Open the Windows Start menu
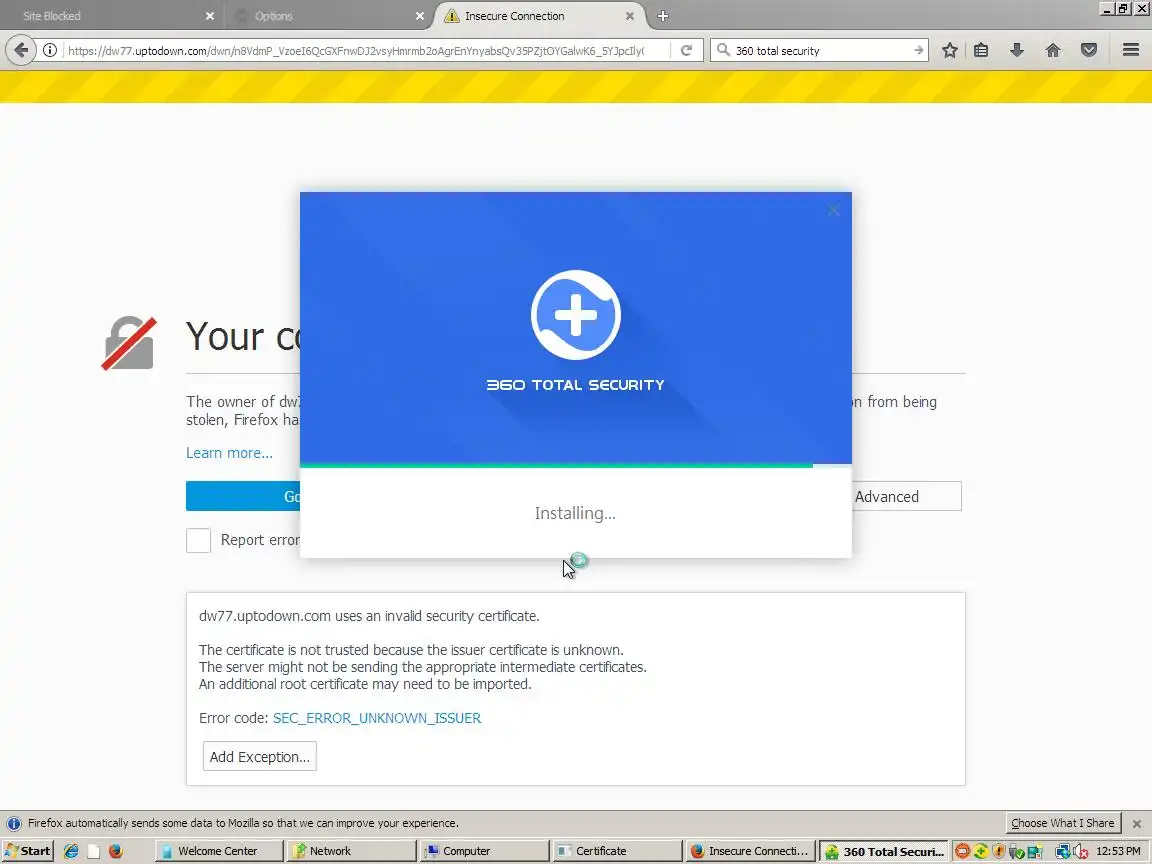The width and height of the screenshot is (1152, 864). (28, 851)
